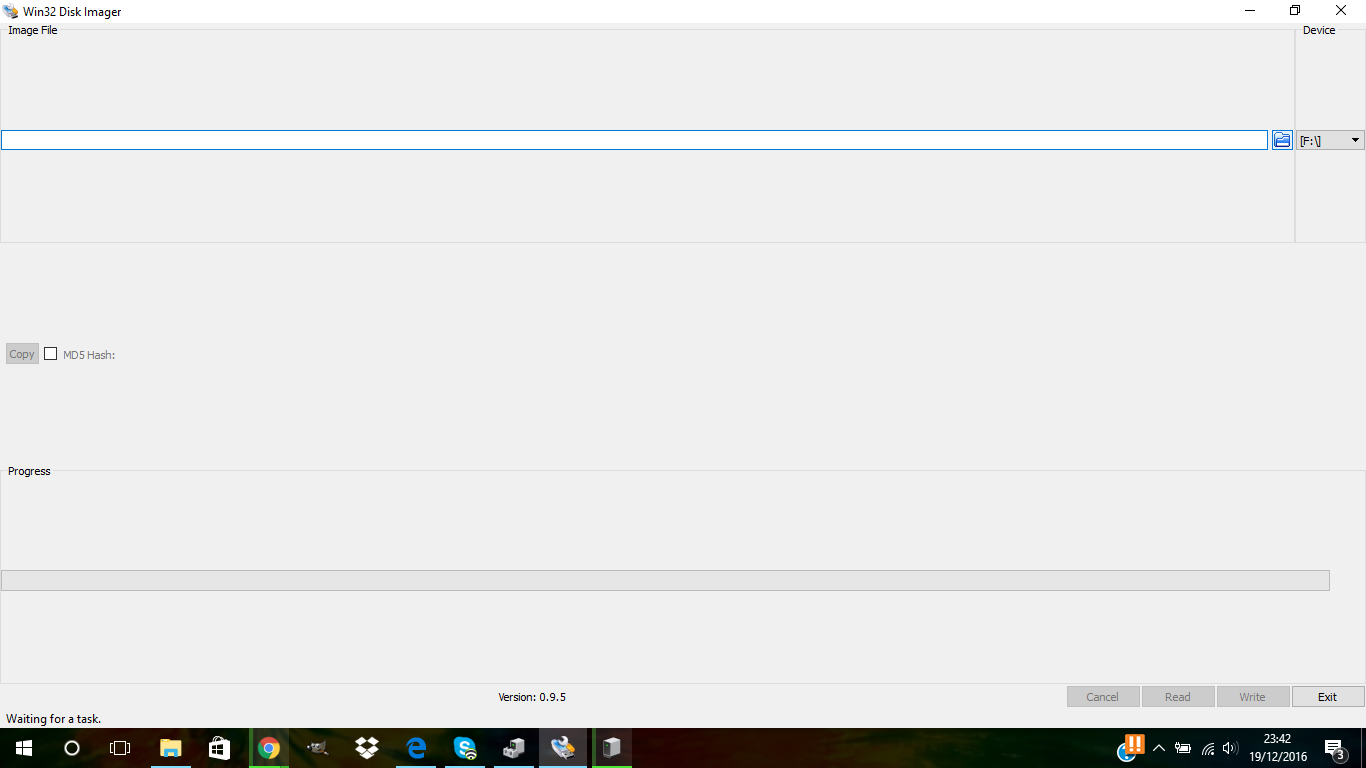Open Microsoft Edge from the taskbar
The width and height of the screenshot is (1366, 768).
[x=416, y=748]
